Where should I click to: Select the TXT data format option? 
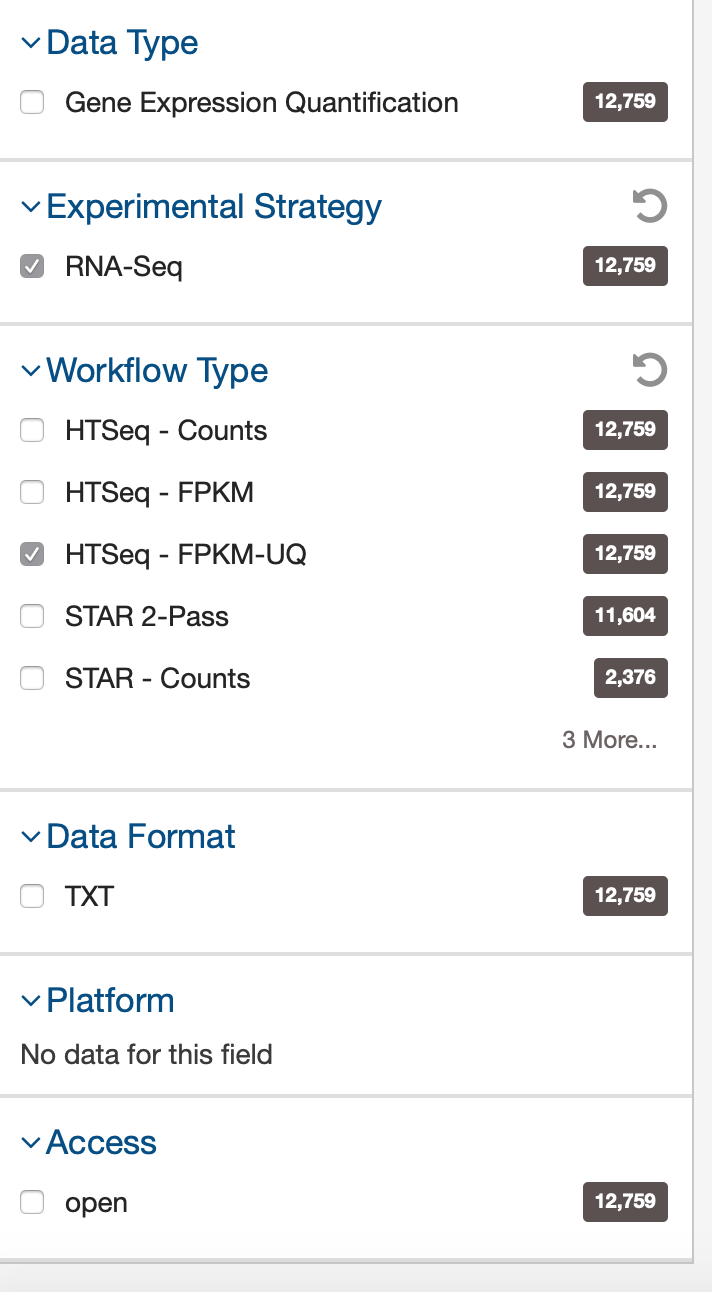(31, 896)
